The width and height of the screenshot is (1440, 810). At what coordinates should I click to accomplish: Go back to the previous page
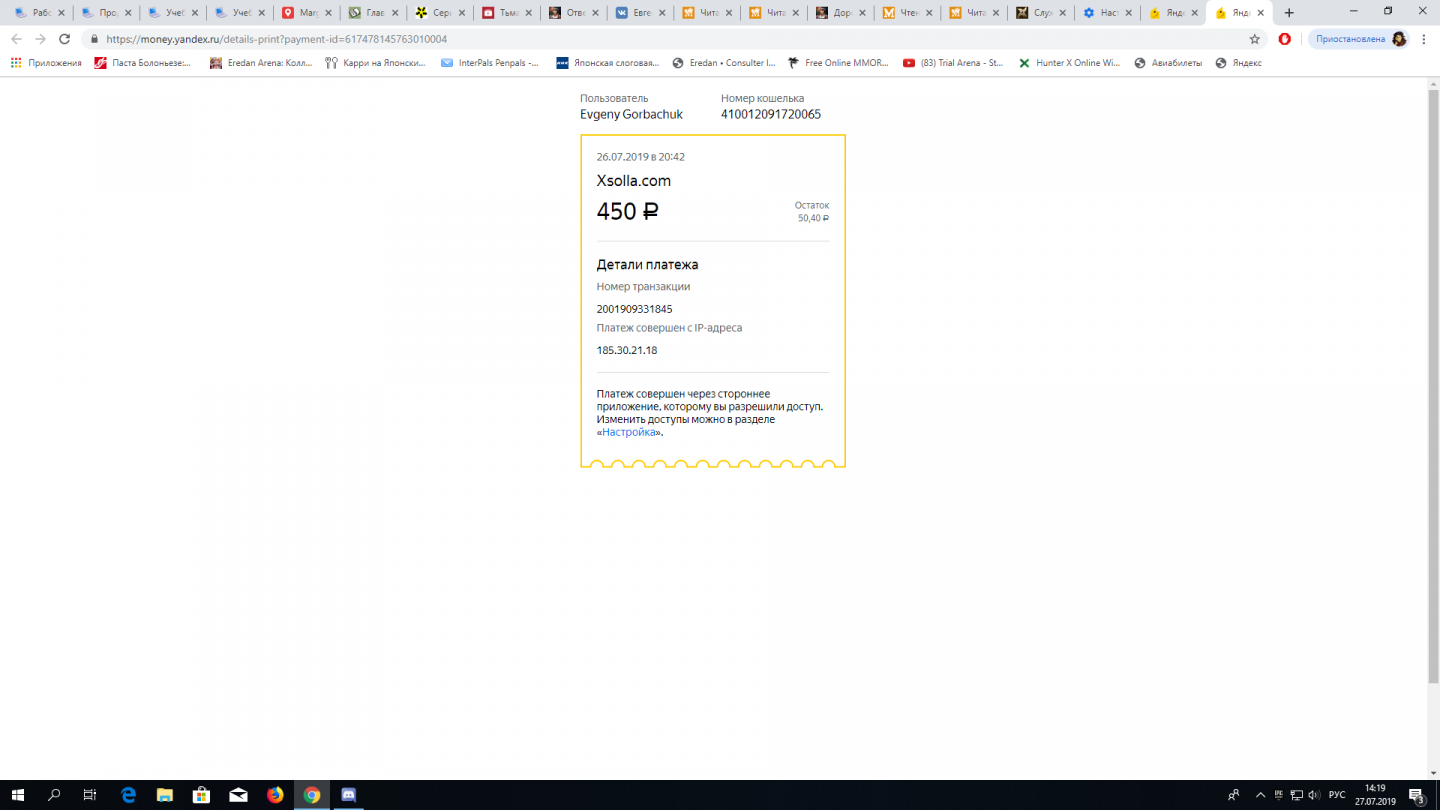coord(15,39)
